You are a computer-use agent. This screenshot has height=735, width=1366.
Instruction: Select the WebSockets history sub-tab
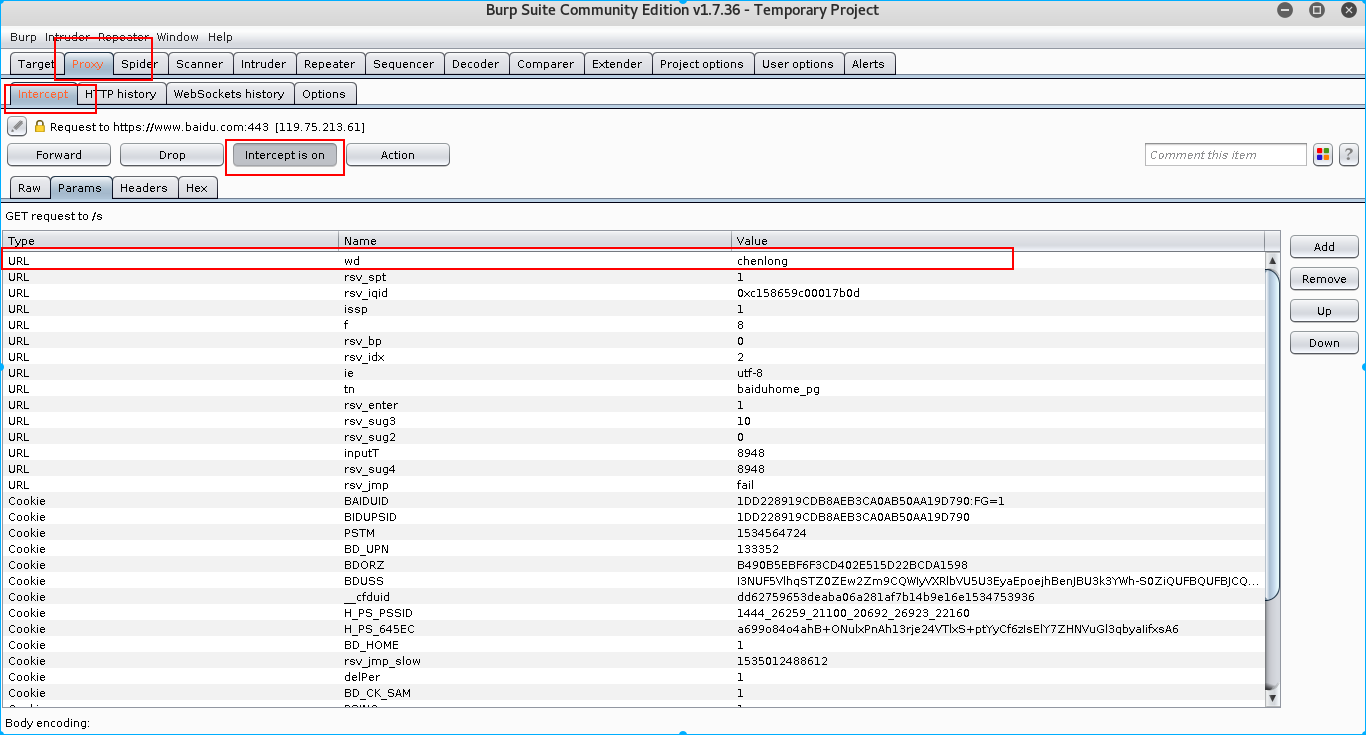pyautogui.click(x=229, y=94)
